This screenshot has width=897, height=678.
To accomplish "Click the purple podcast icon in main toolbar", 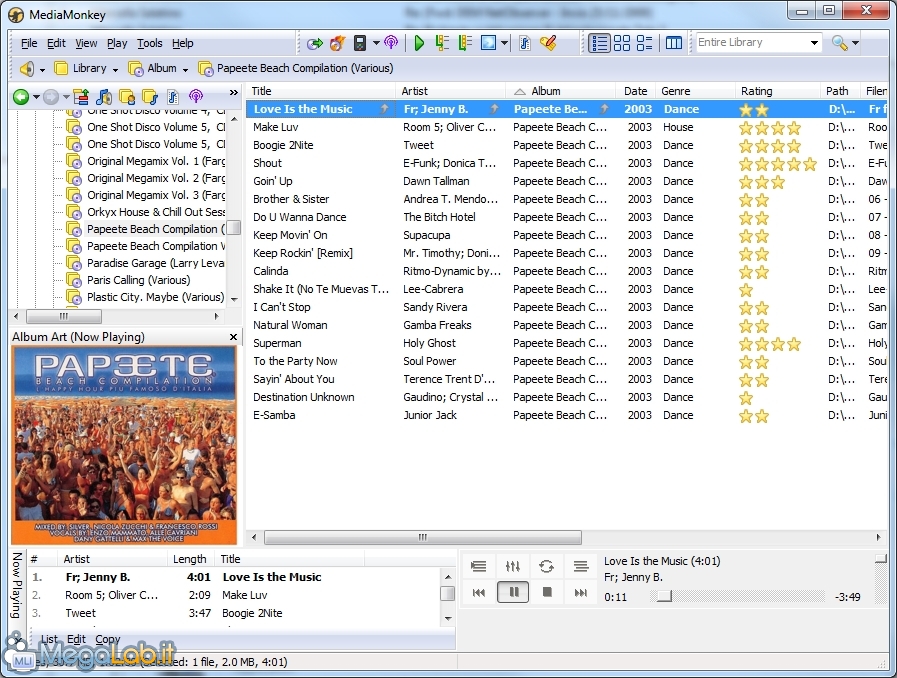I will 391,43.
